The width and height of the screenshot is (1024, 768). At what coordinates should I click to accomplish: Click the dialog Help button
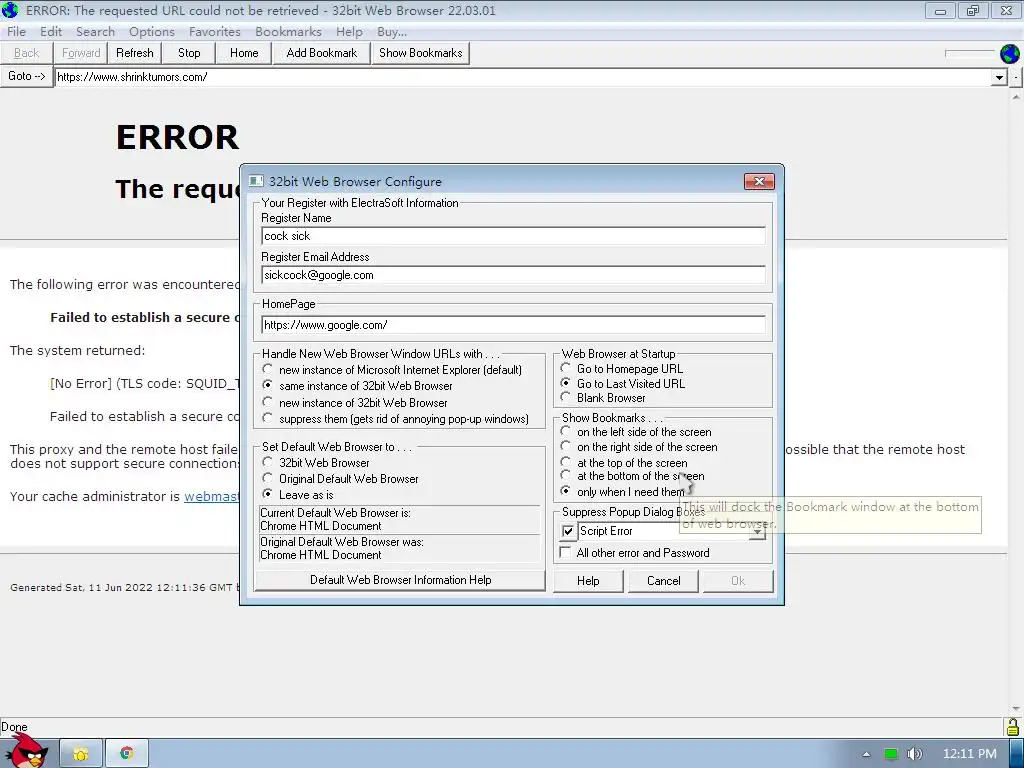(x=588, y=581)
